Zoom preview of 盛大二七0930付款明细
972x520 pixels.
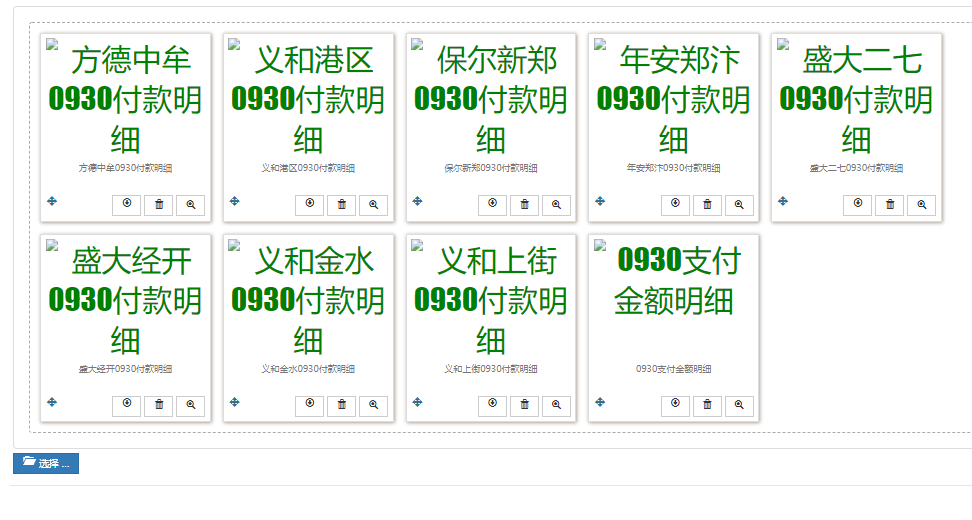[922, 205]
